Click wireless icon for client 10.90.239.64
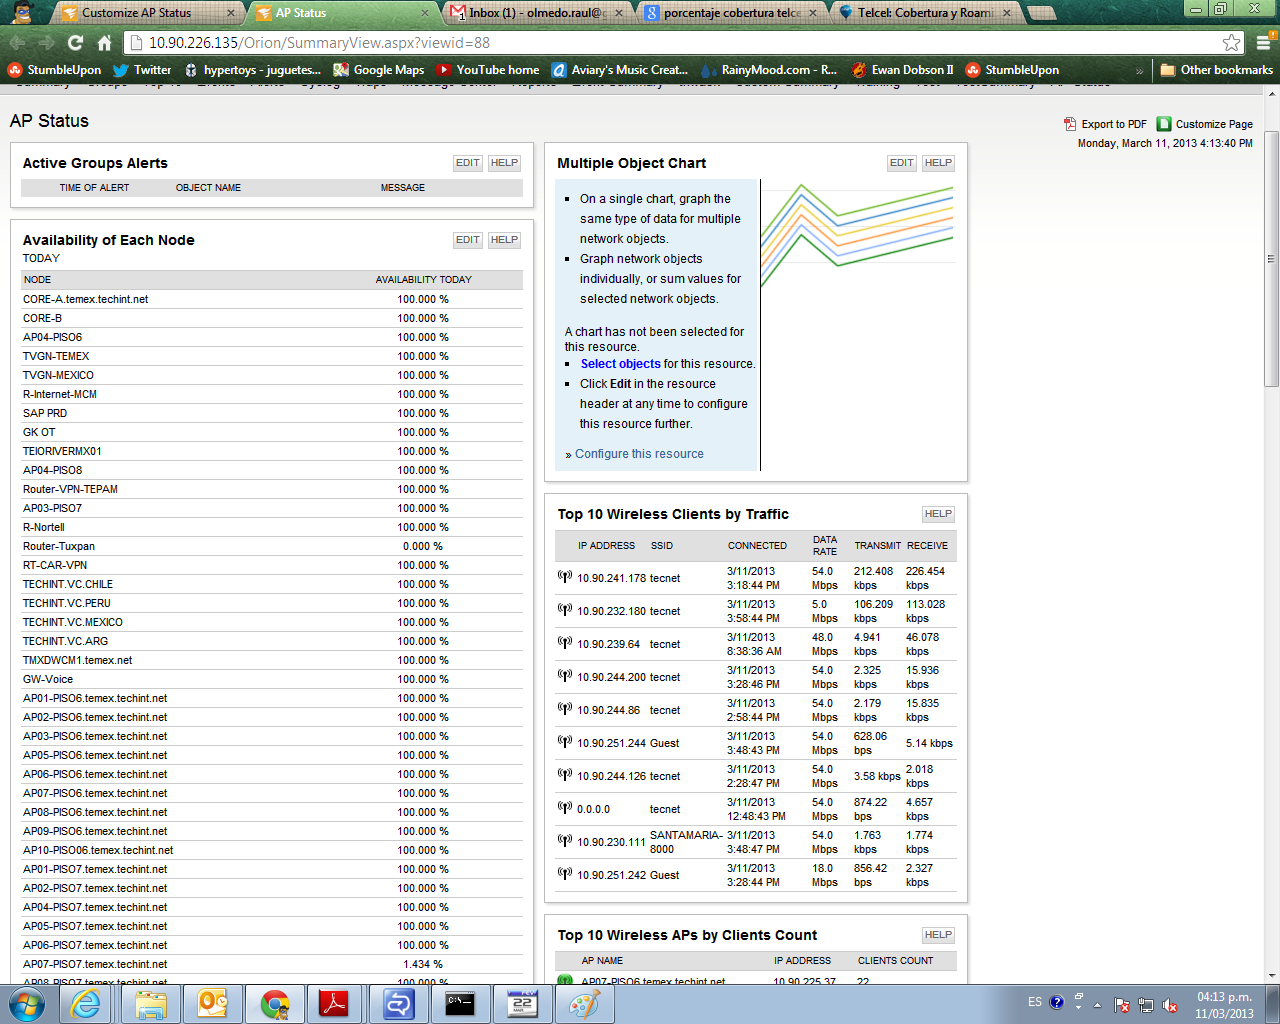The image size is (1280, 1024). pyautogui.click(x=565, y=643)
